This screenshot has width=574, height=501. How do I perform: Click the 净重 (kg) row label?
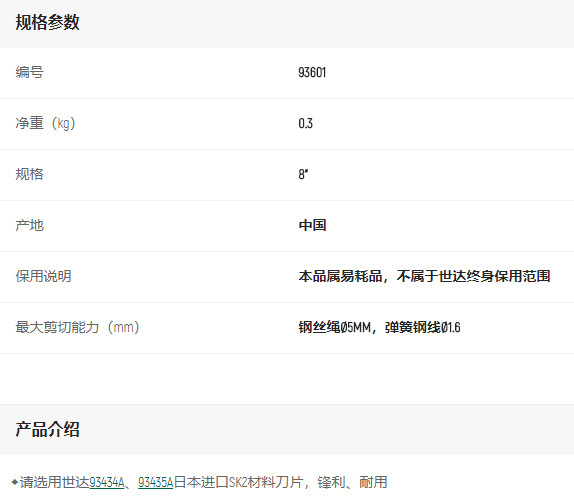pos(45,123)
